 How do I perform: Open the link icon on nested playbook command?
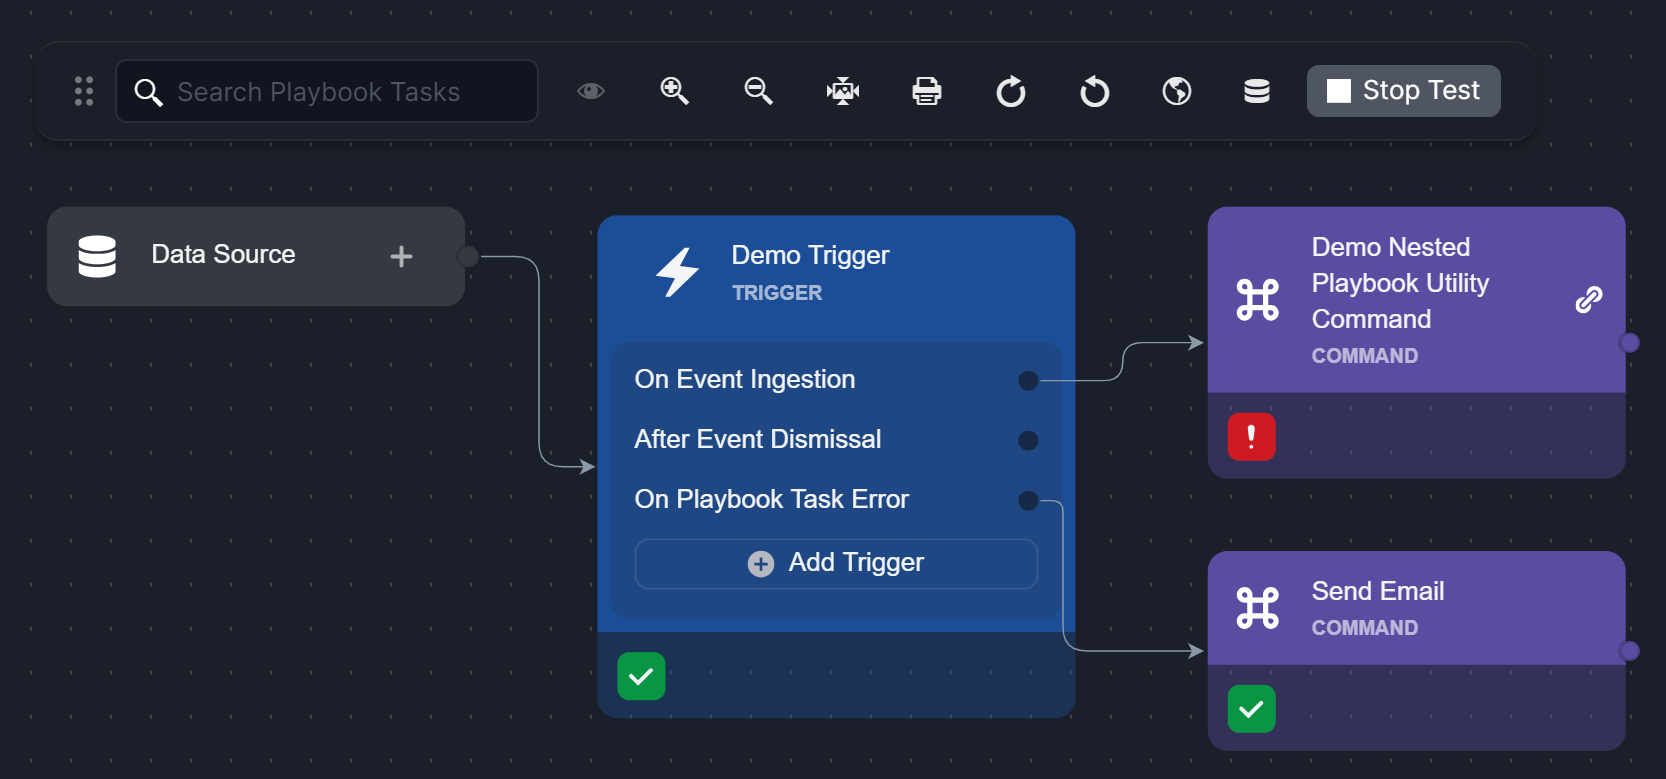(1588, 299)
